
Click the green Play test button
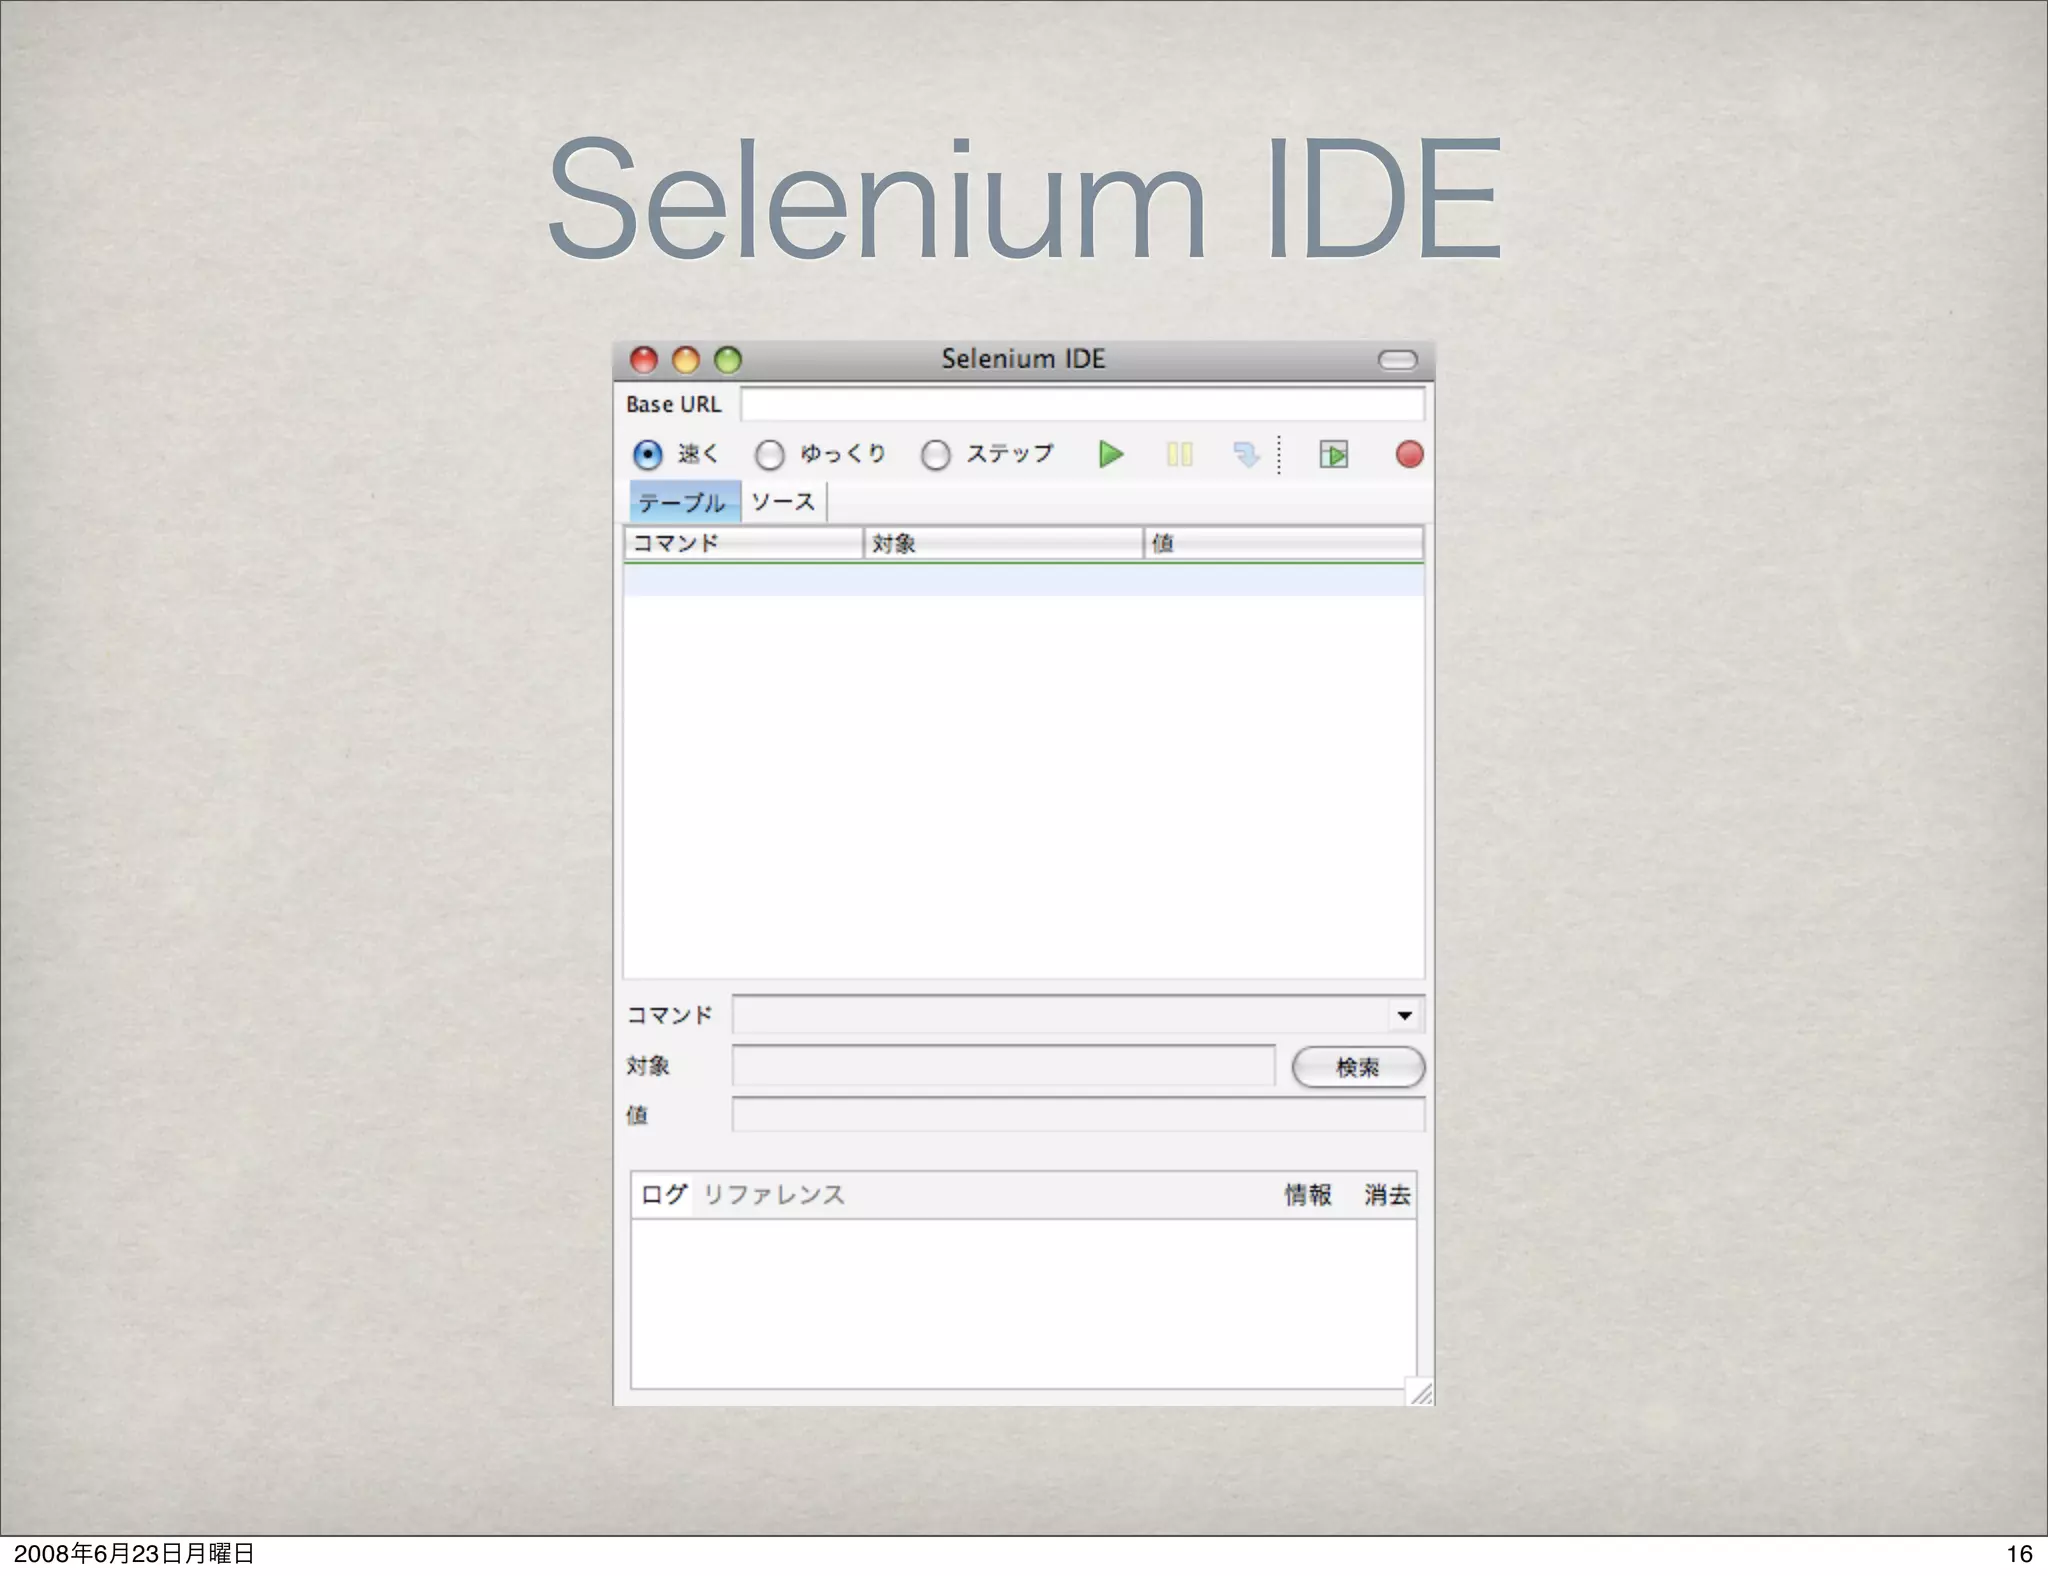click(1110, 455)
